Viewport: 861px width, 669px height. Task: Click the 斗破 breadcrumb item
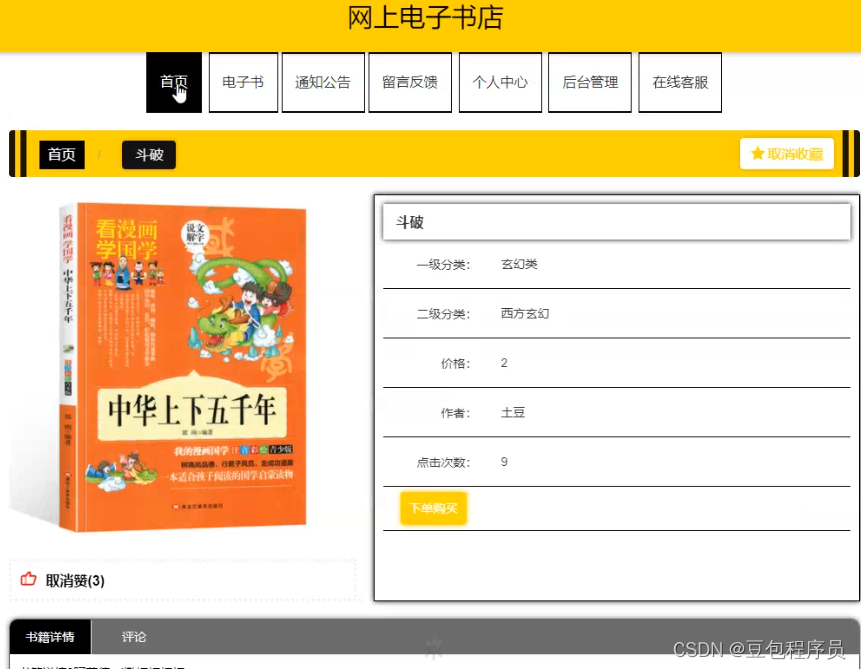[x=149, y=154]
